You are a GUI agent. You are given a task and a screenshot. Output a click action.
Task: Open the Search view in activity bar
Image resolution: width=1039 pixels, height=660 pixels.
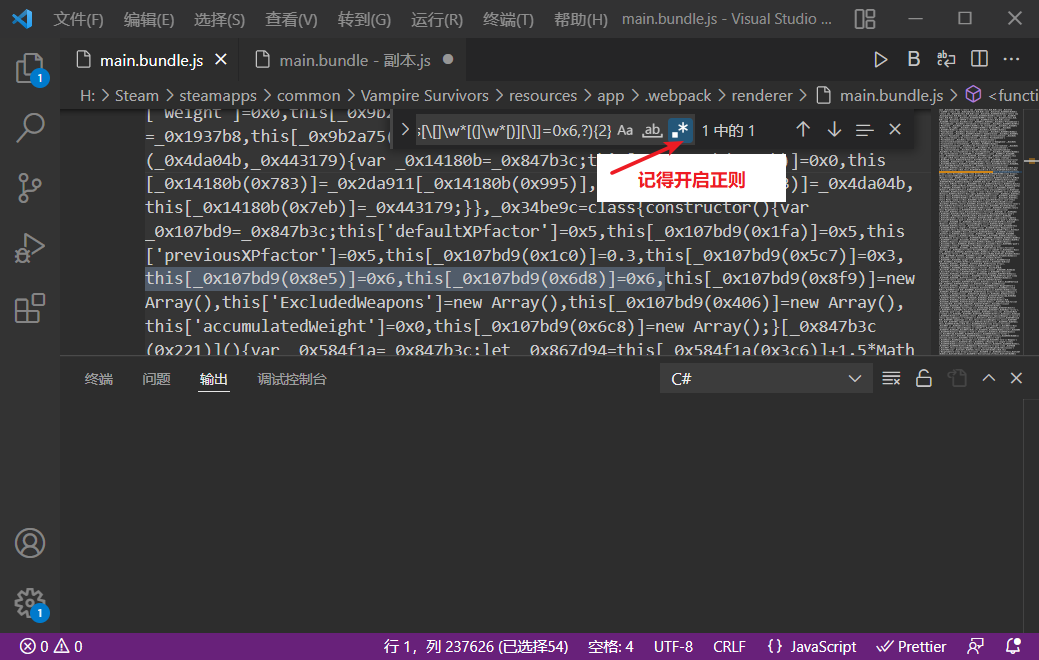point(30,127)
